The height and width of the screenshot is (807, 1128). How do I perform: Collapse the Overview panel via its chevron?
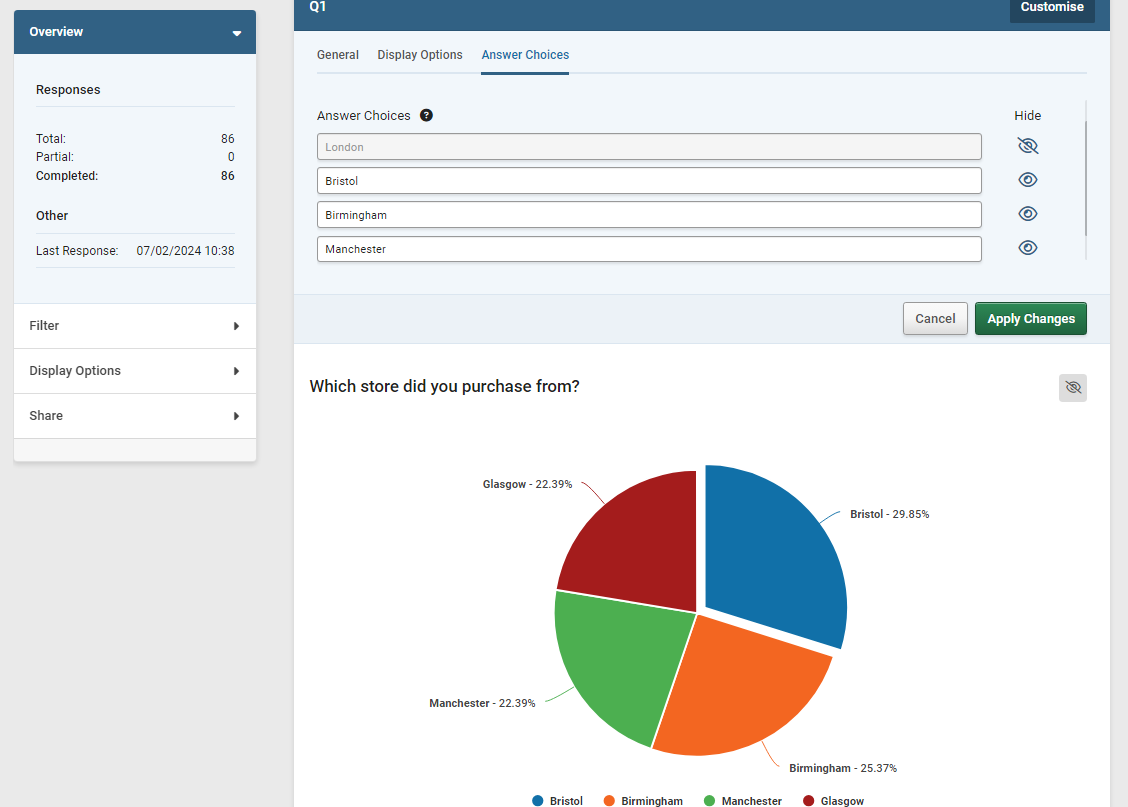click(x=236, y=32)
